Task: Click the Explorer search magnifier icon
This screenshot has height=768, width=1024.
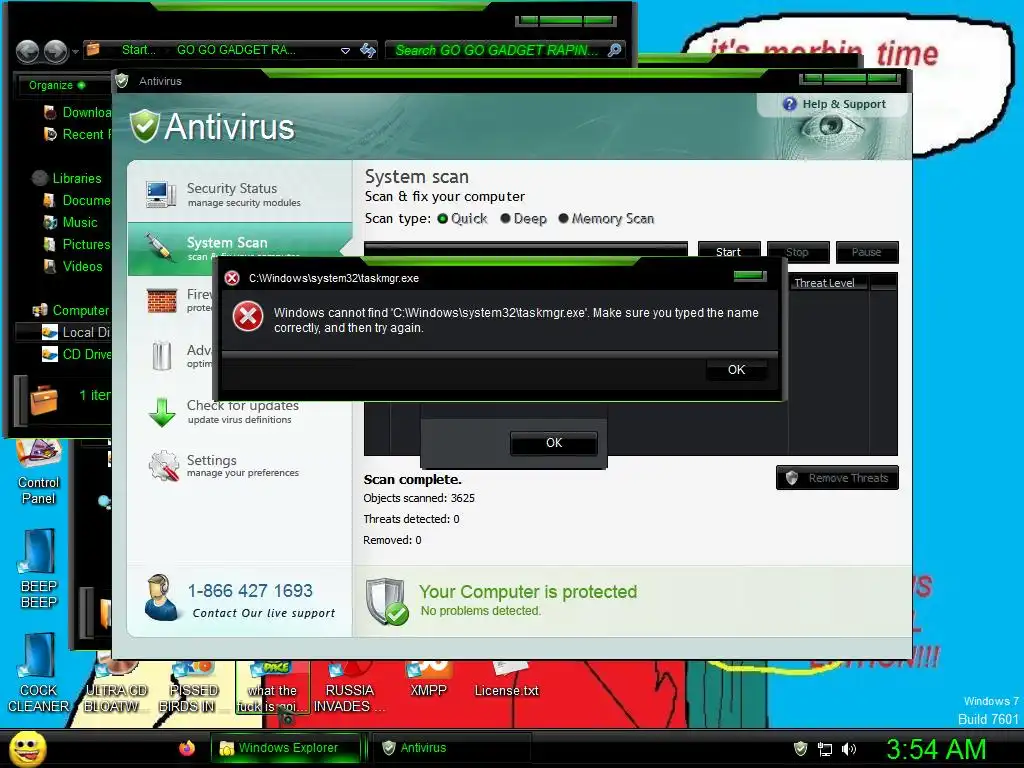Action: click(x=615, y=50)
